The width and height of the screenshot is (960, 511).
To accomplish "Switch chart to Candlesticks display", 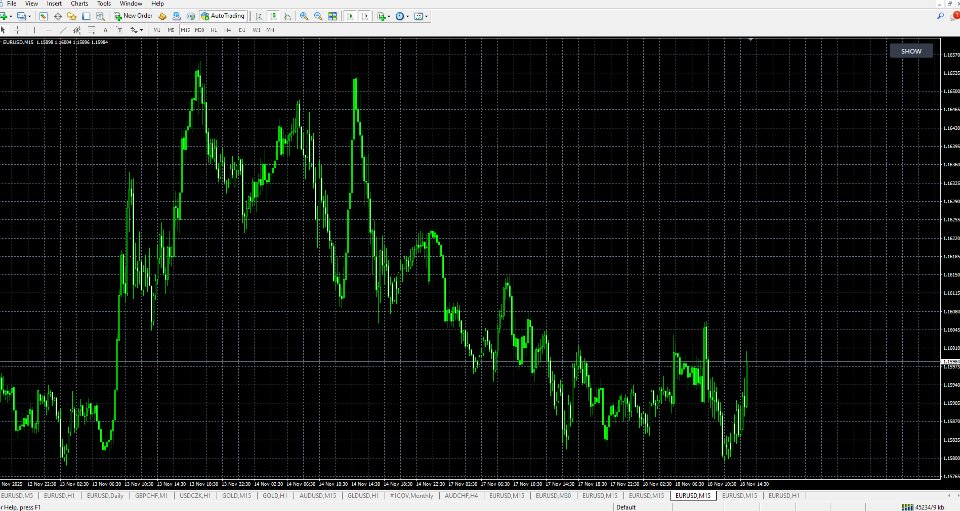I will pyautogui.click(x=274, y=16).
